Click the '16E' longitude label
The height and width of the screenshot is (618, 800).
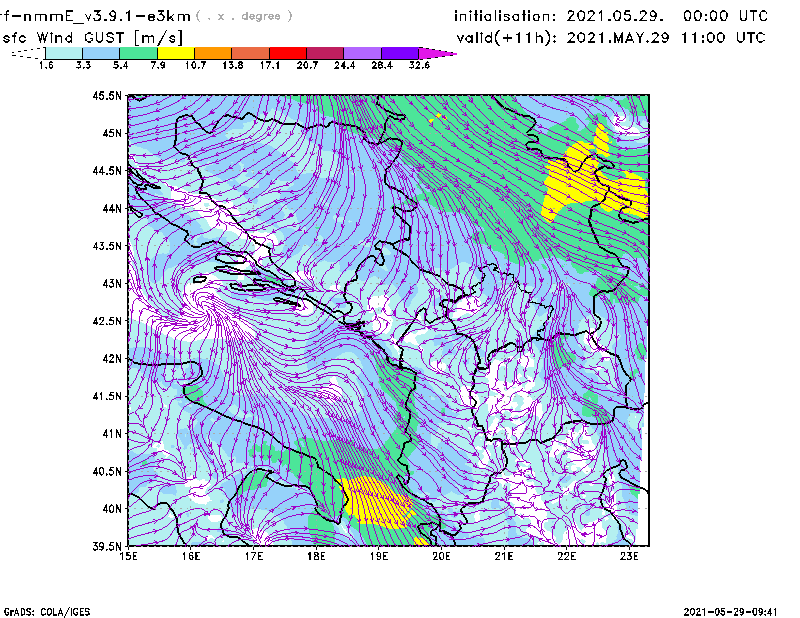pos(191,556)
